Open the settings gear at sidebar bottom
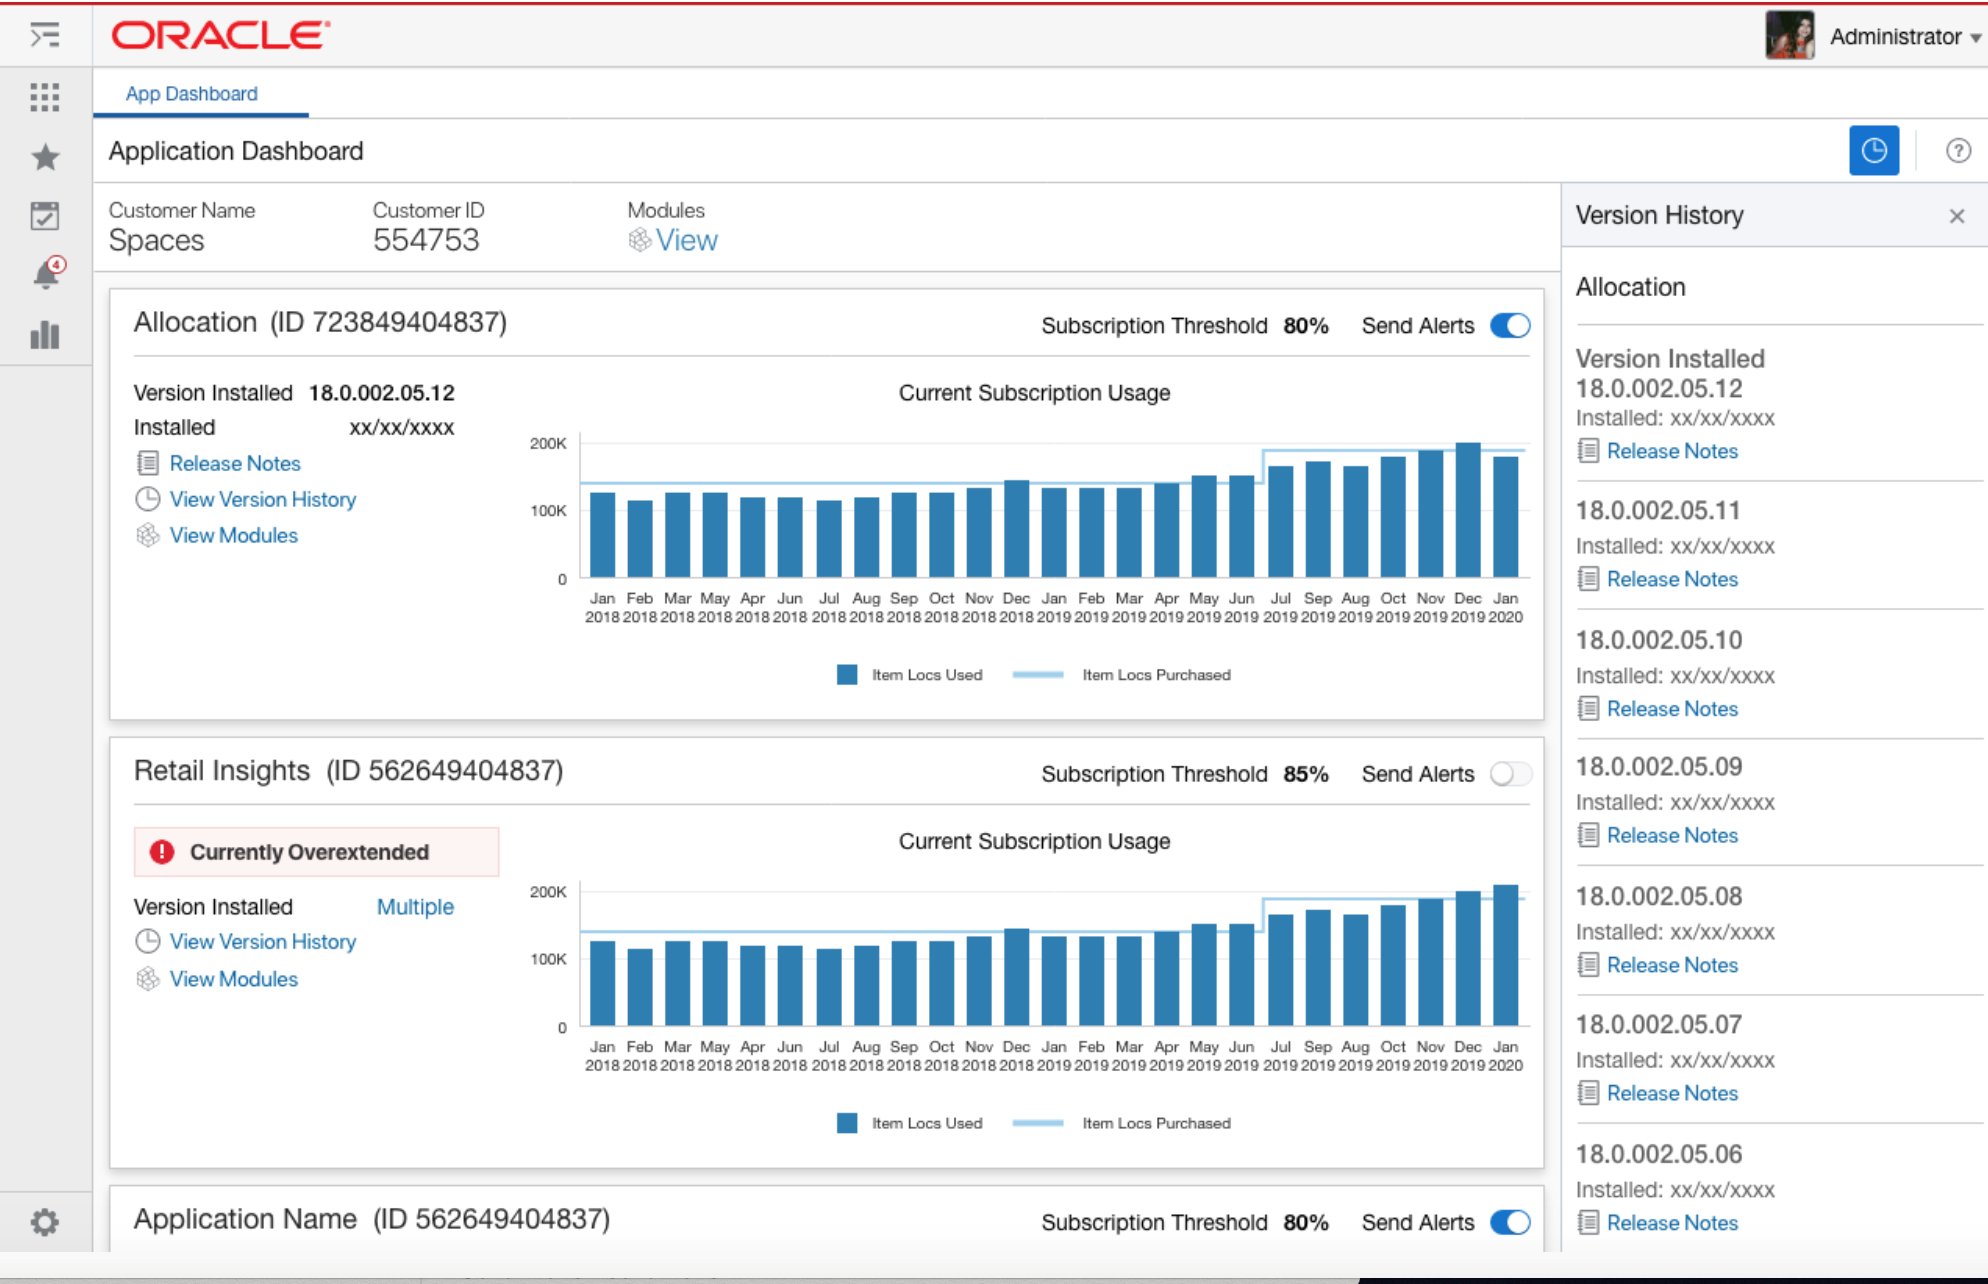Image resolution: width=1988 pixels, height=1284 pixels. [x=44, y=1222]
